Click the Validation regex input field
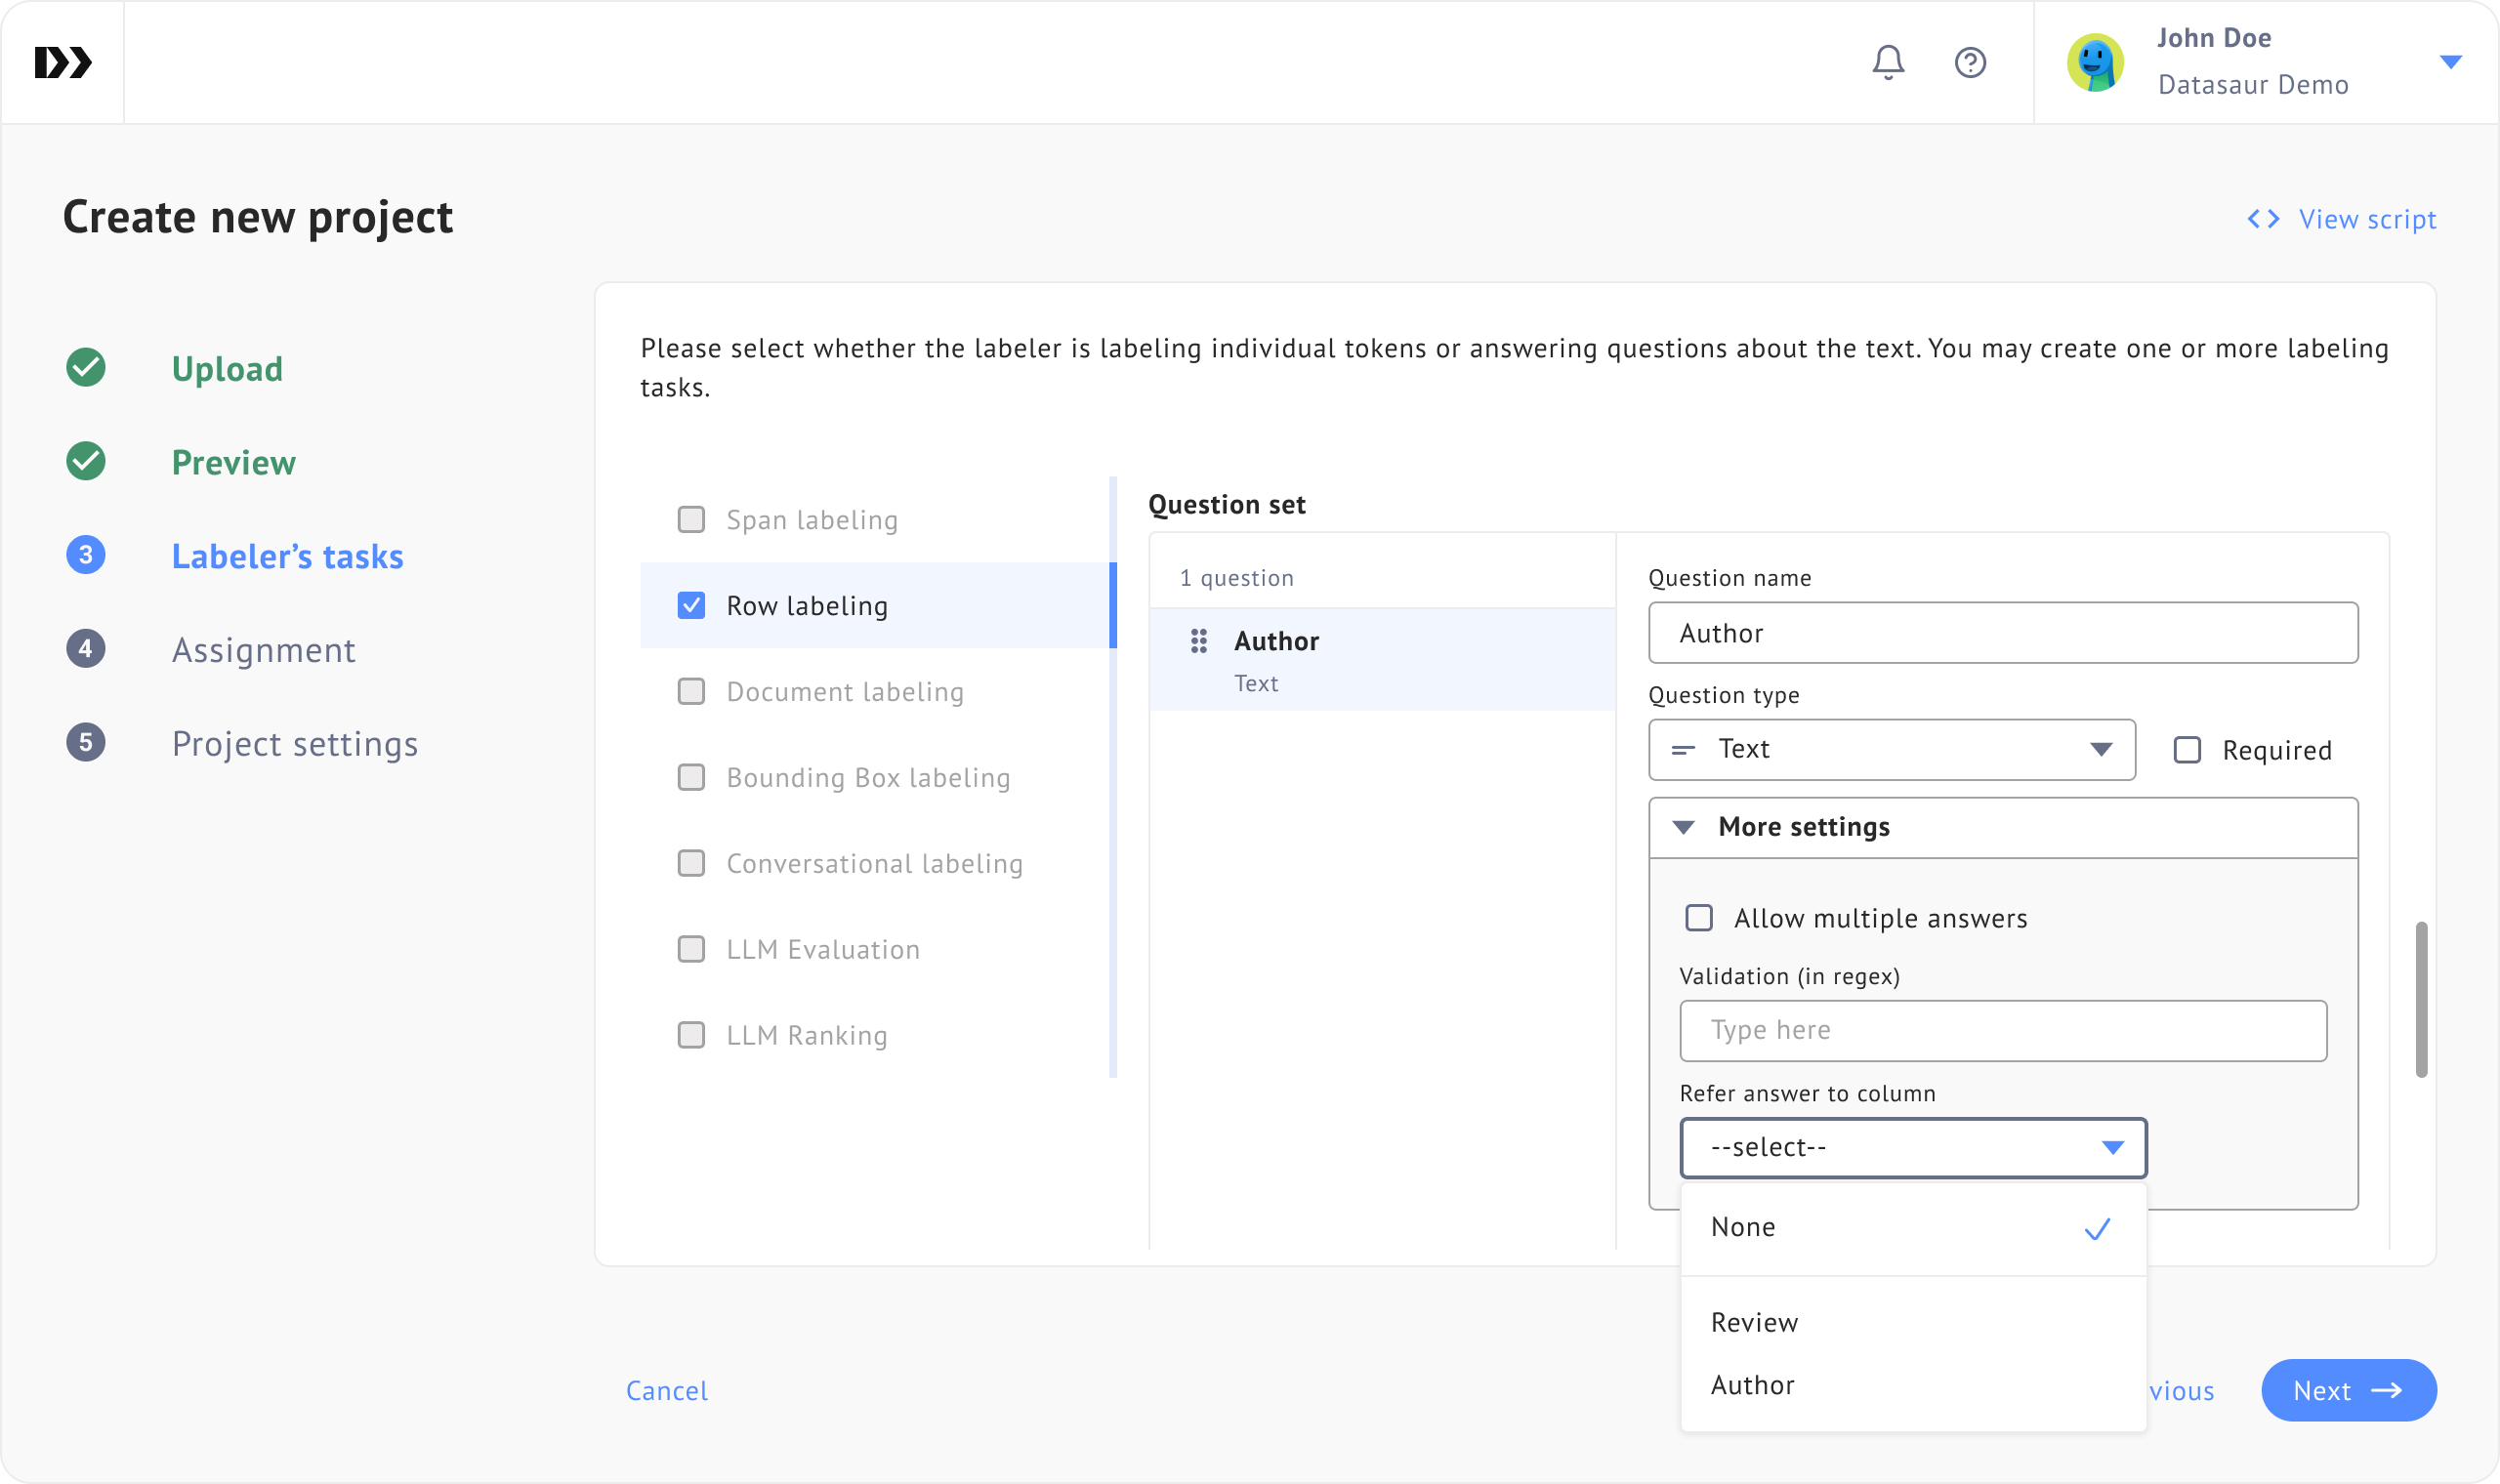 tap(2002, 1030)
